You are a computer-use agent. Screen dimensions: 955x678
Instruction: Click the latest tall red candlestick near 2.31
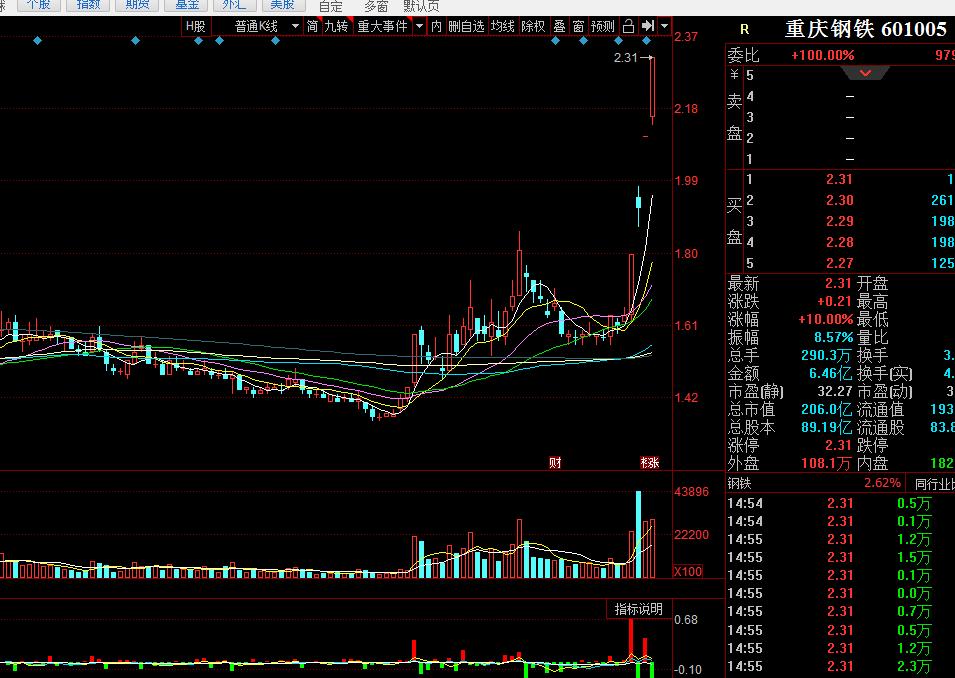tap(652, 90)
